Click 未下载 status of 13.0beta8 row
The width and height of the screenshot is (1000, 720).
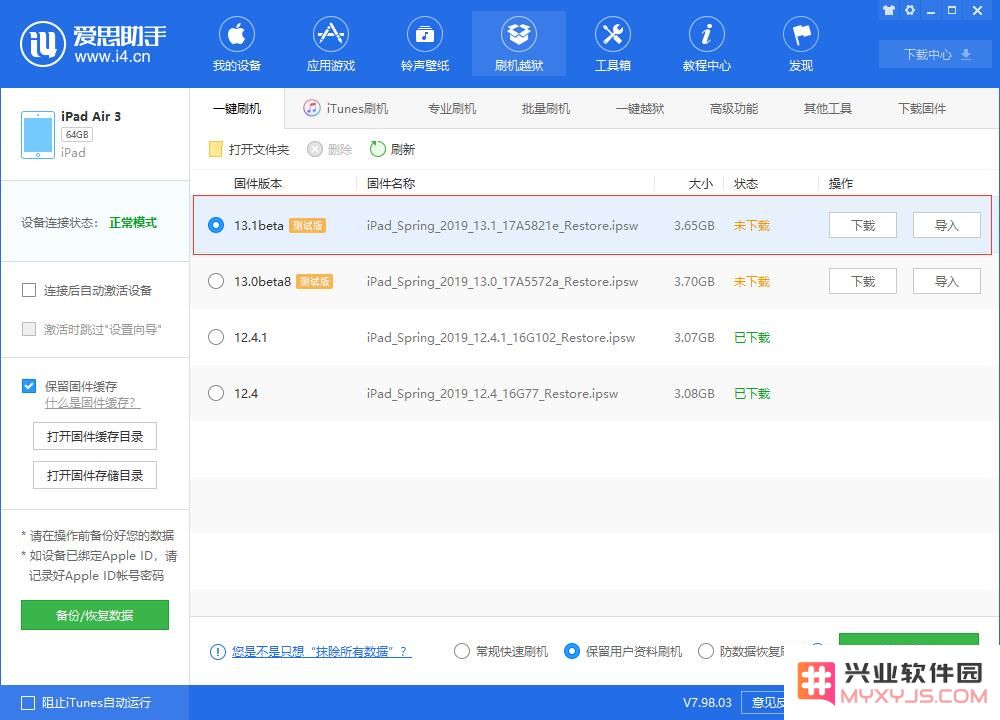coord(752,281)
